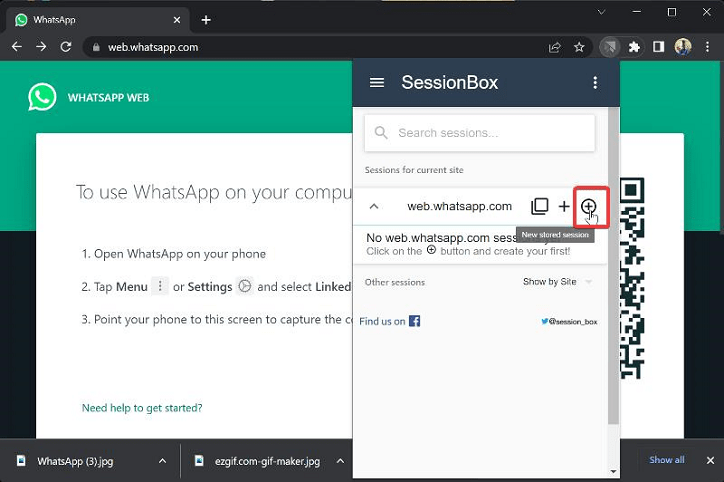The height and width of the screenshot is (482, 724).
Task: Open the SessionBox three-dot options menu
Action: [595, 83]
